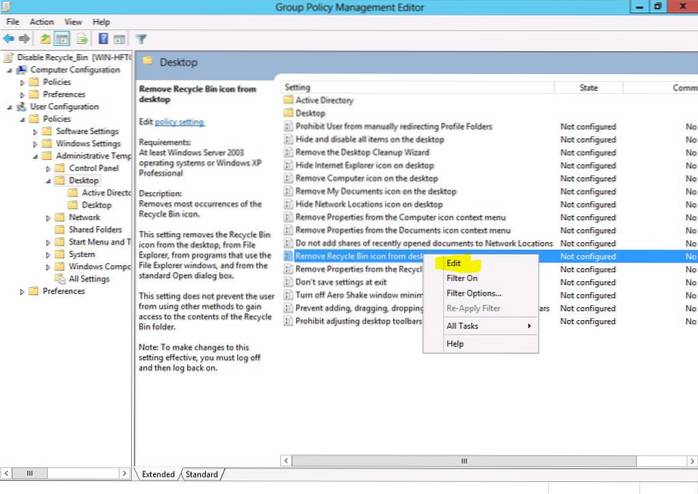
Task: Choose Edit from the context menu
Action: click(x=453, y=262)
